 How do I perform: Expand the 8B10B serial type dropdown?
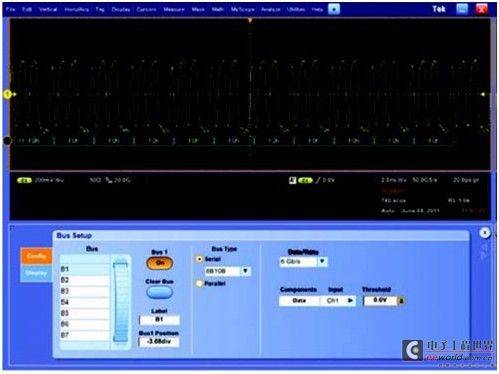tap(245, 271)
